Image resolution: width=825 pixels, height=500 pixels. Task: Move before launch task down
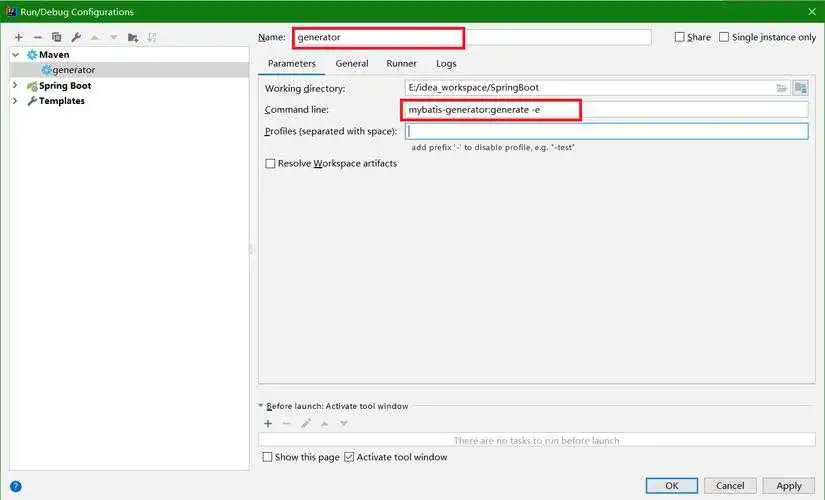(x=344, y=424)
